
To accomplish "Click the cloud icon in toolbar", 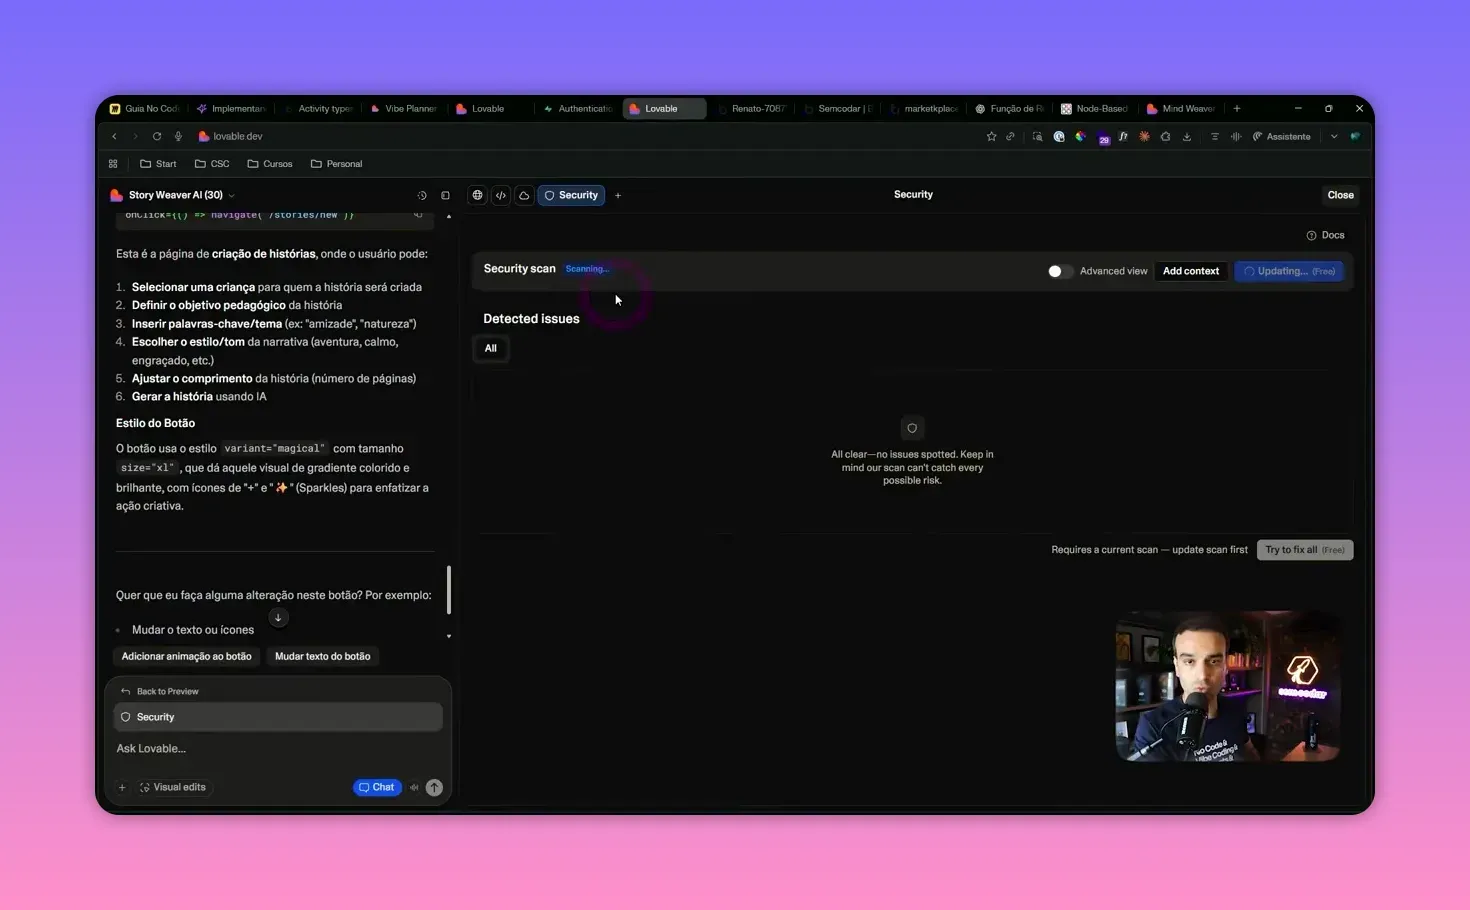I will click(524, 196).
